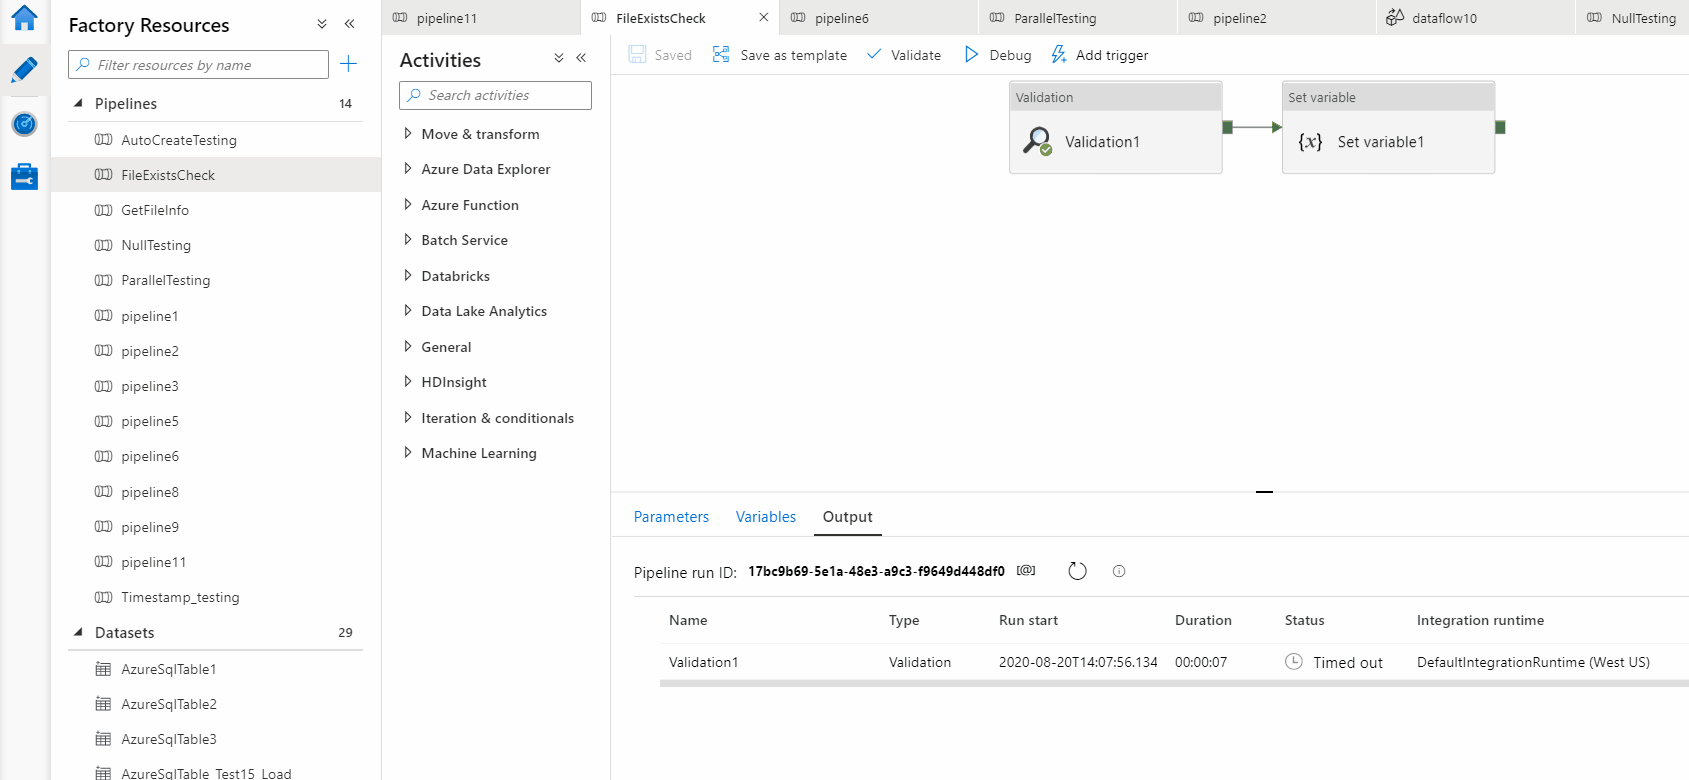
Task: Select the Validation1 activity magnifier icon
Action: tap(1037, 141)
